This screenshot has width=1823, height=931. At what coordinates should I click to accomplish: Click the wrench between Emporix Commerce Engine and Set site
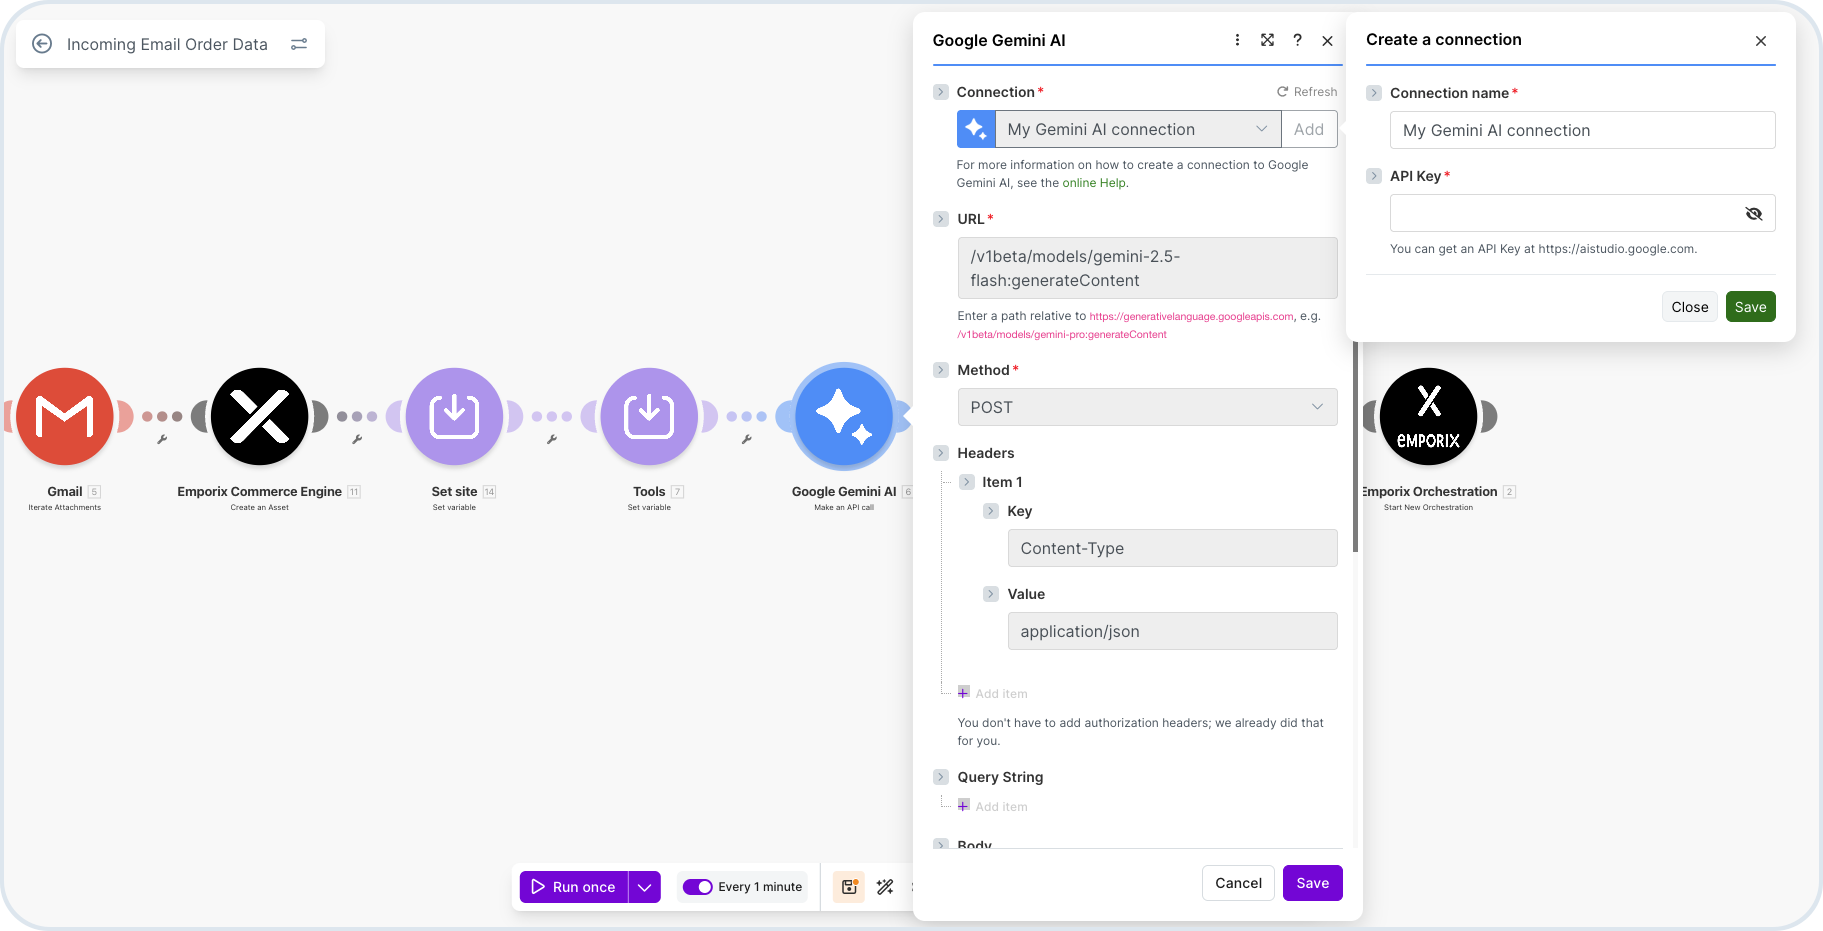pyautogui.click(x=357, y=439)
